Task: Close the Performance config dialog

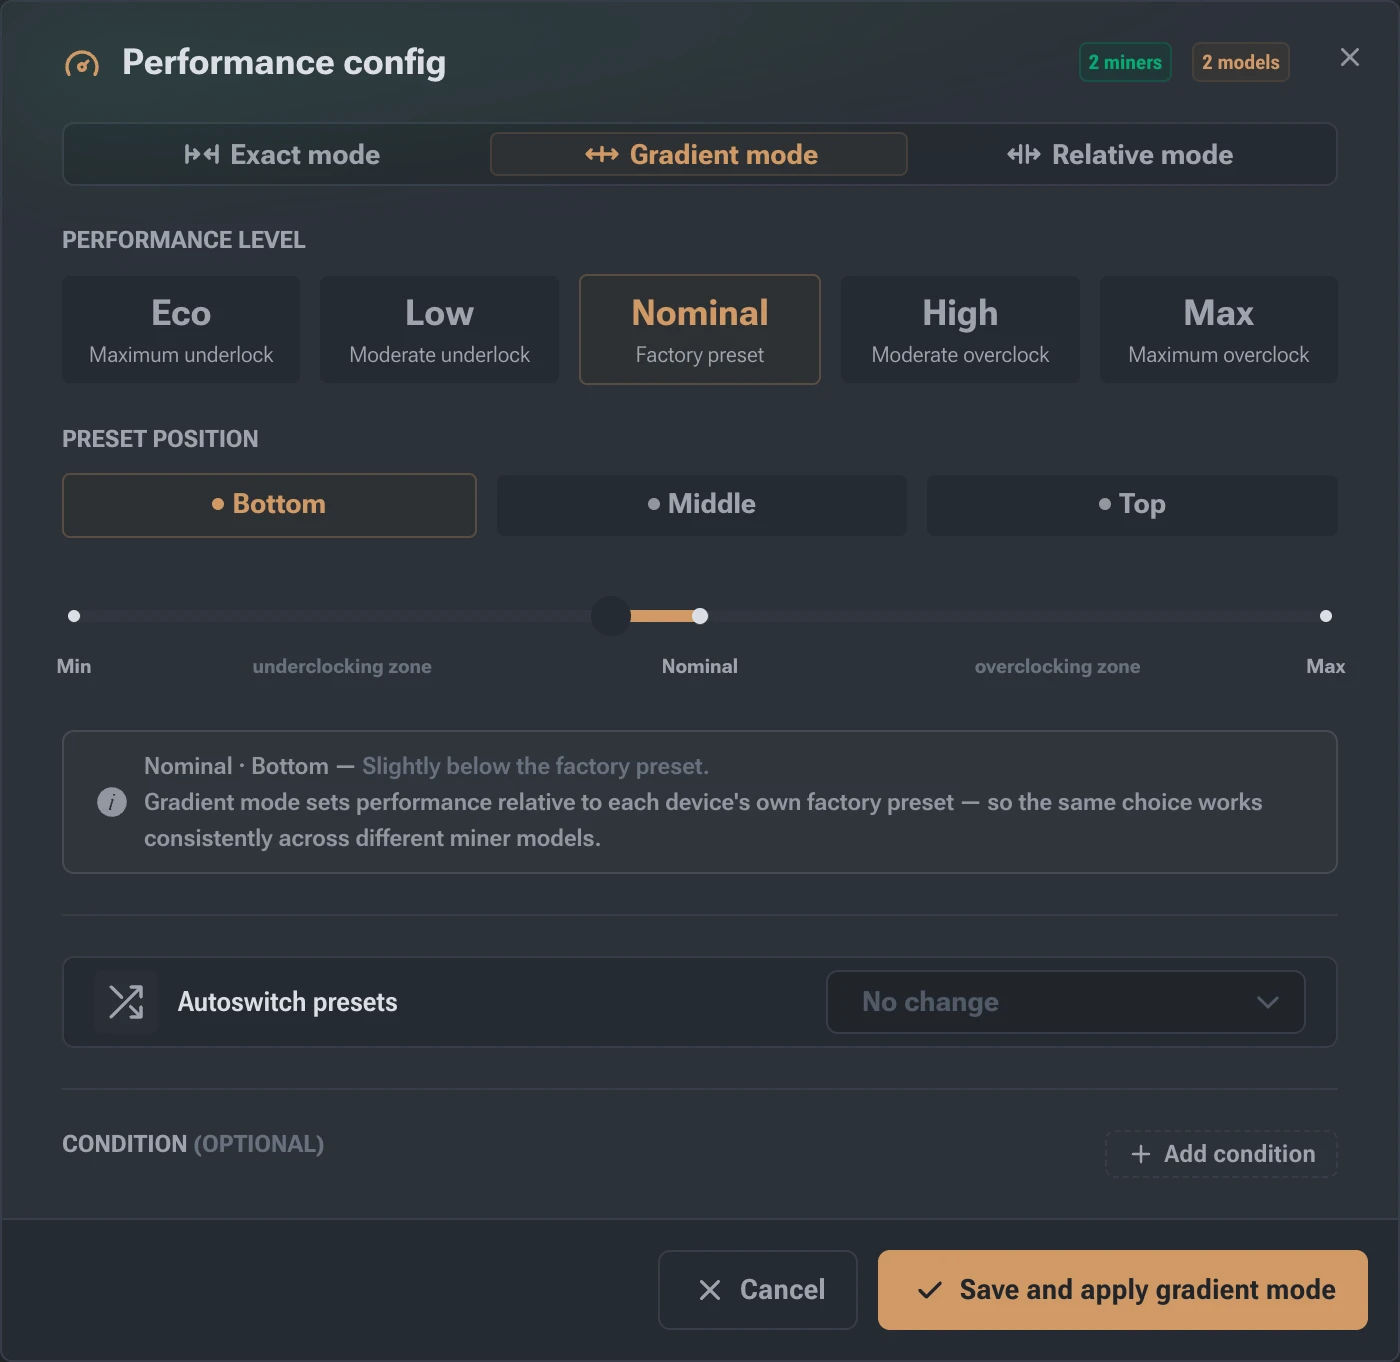Action: click(1350, 58)
